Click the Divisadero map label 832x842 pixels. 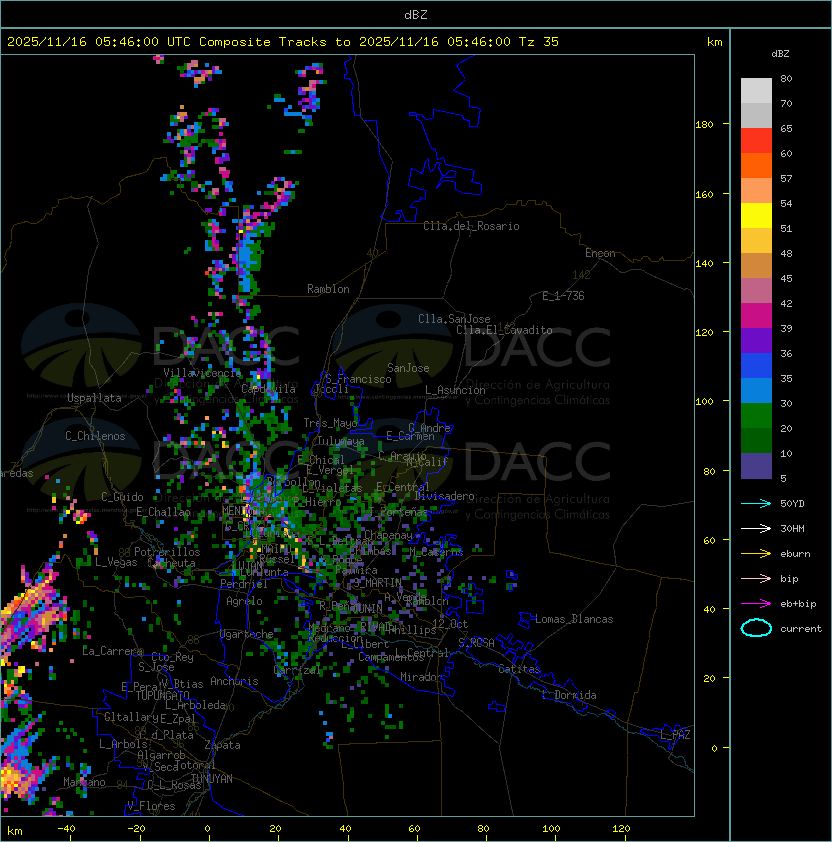click(x=445, y=496)
